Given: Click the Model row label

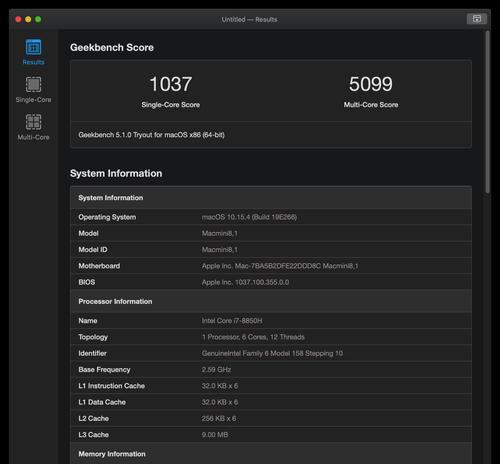Looking at the screenshot, I should pos(88,233).
